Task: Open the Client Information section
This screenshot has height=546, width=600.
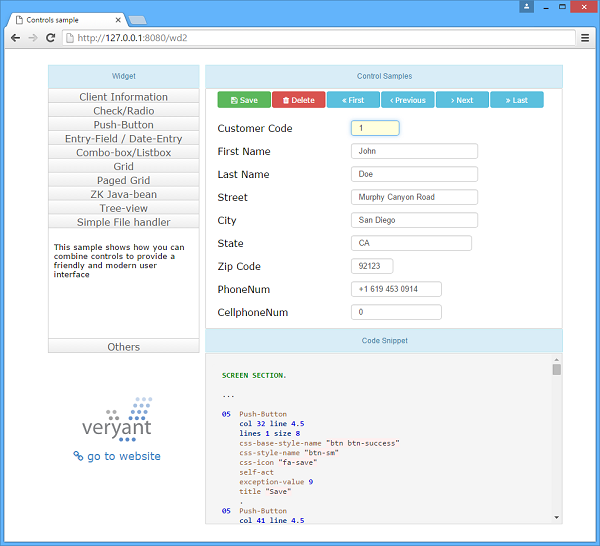Action: (124, 97)
